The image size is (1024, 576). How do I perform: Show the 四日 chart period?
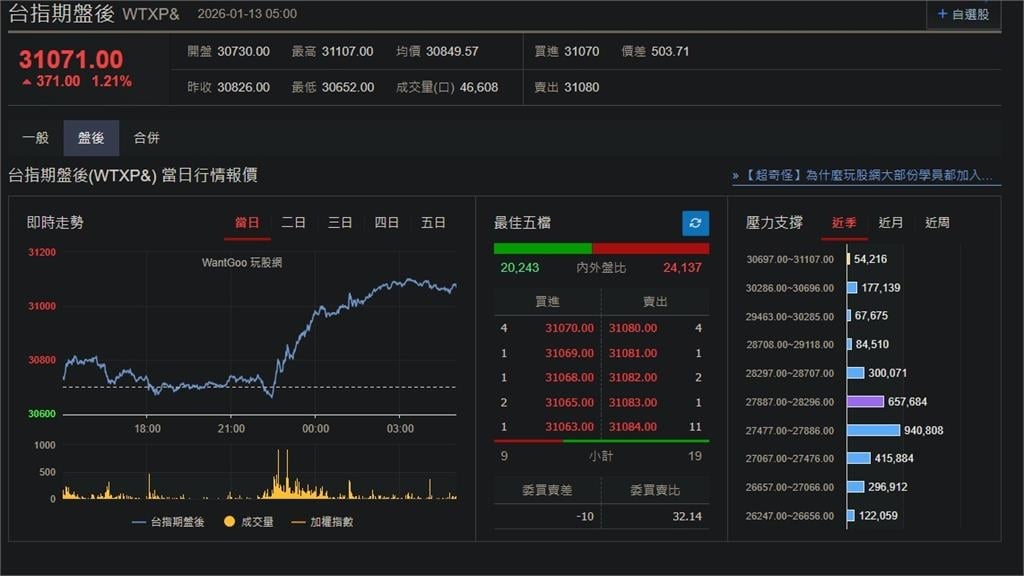(387, 223)
